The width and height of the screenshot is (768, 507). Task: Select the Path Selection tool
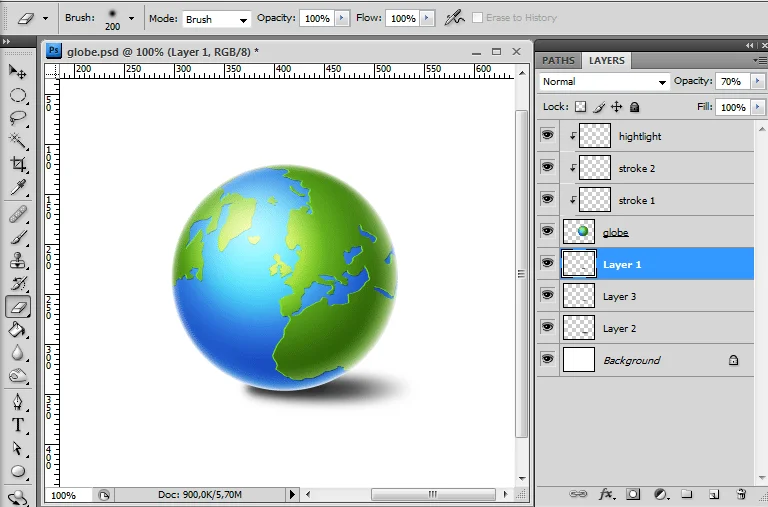[x=18, y=448]
